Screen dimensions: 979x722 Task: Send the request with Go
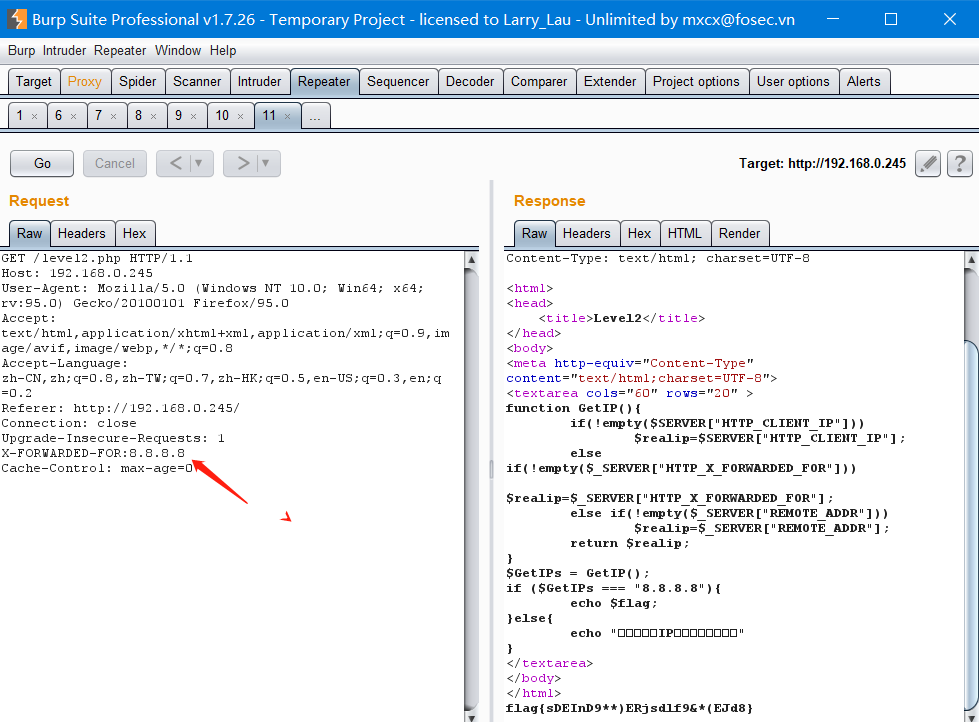(42, 164)
